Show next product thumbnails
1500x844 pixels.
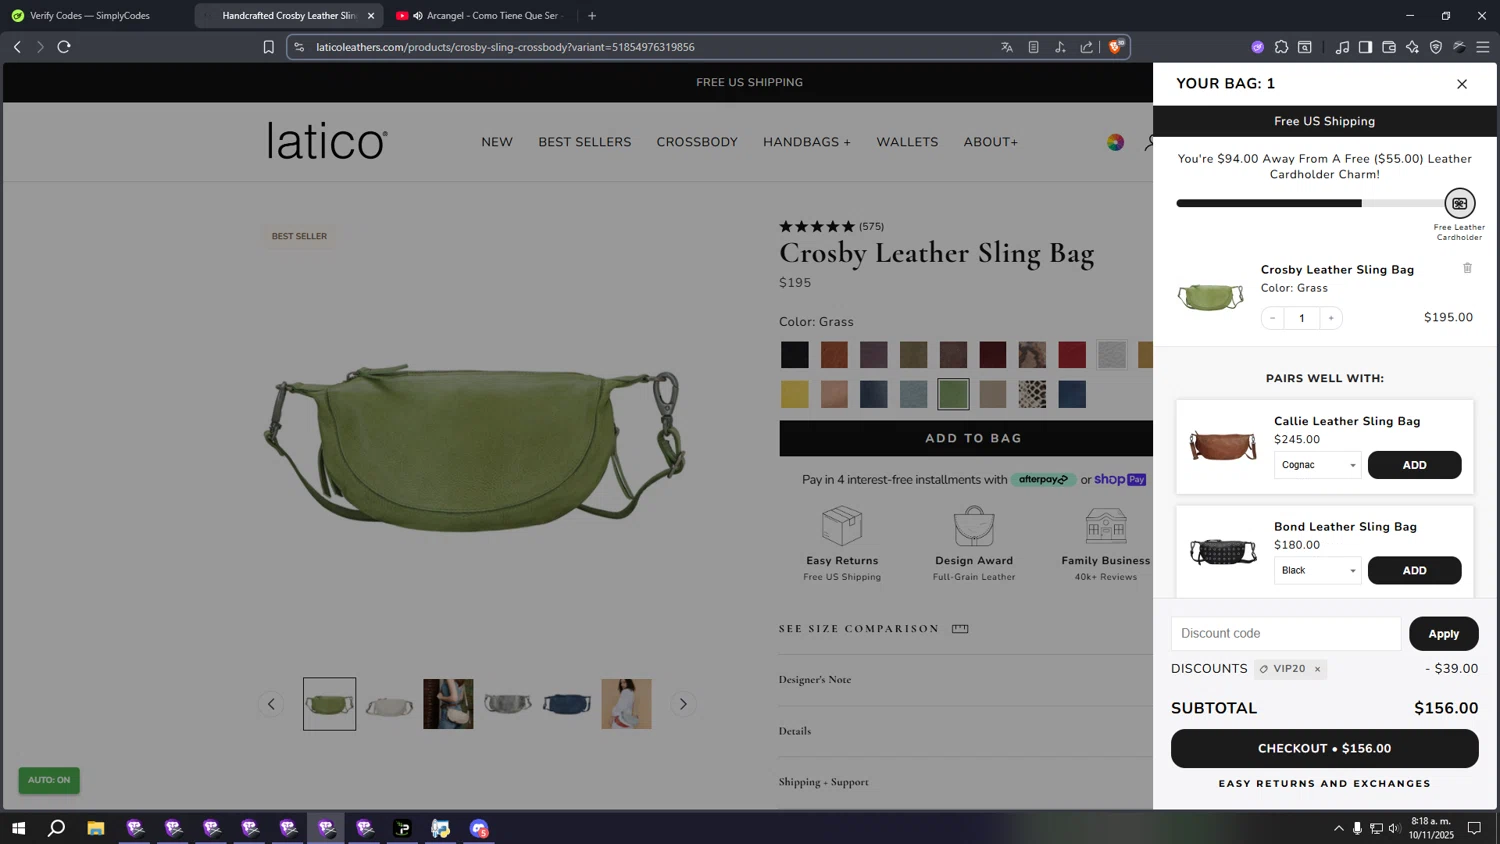pyautogui.click(x=683, y=704)
